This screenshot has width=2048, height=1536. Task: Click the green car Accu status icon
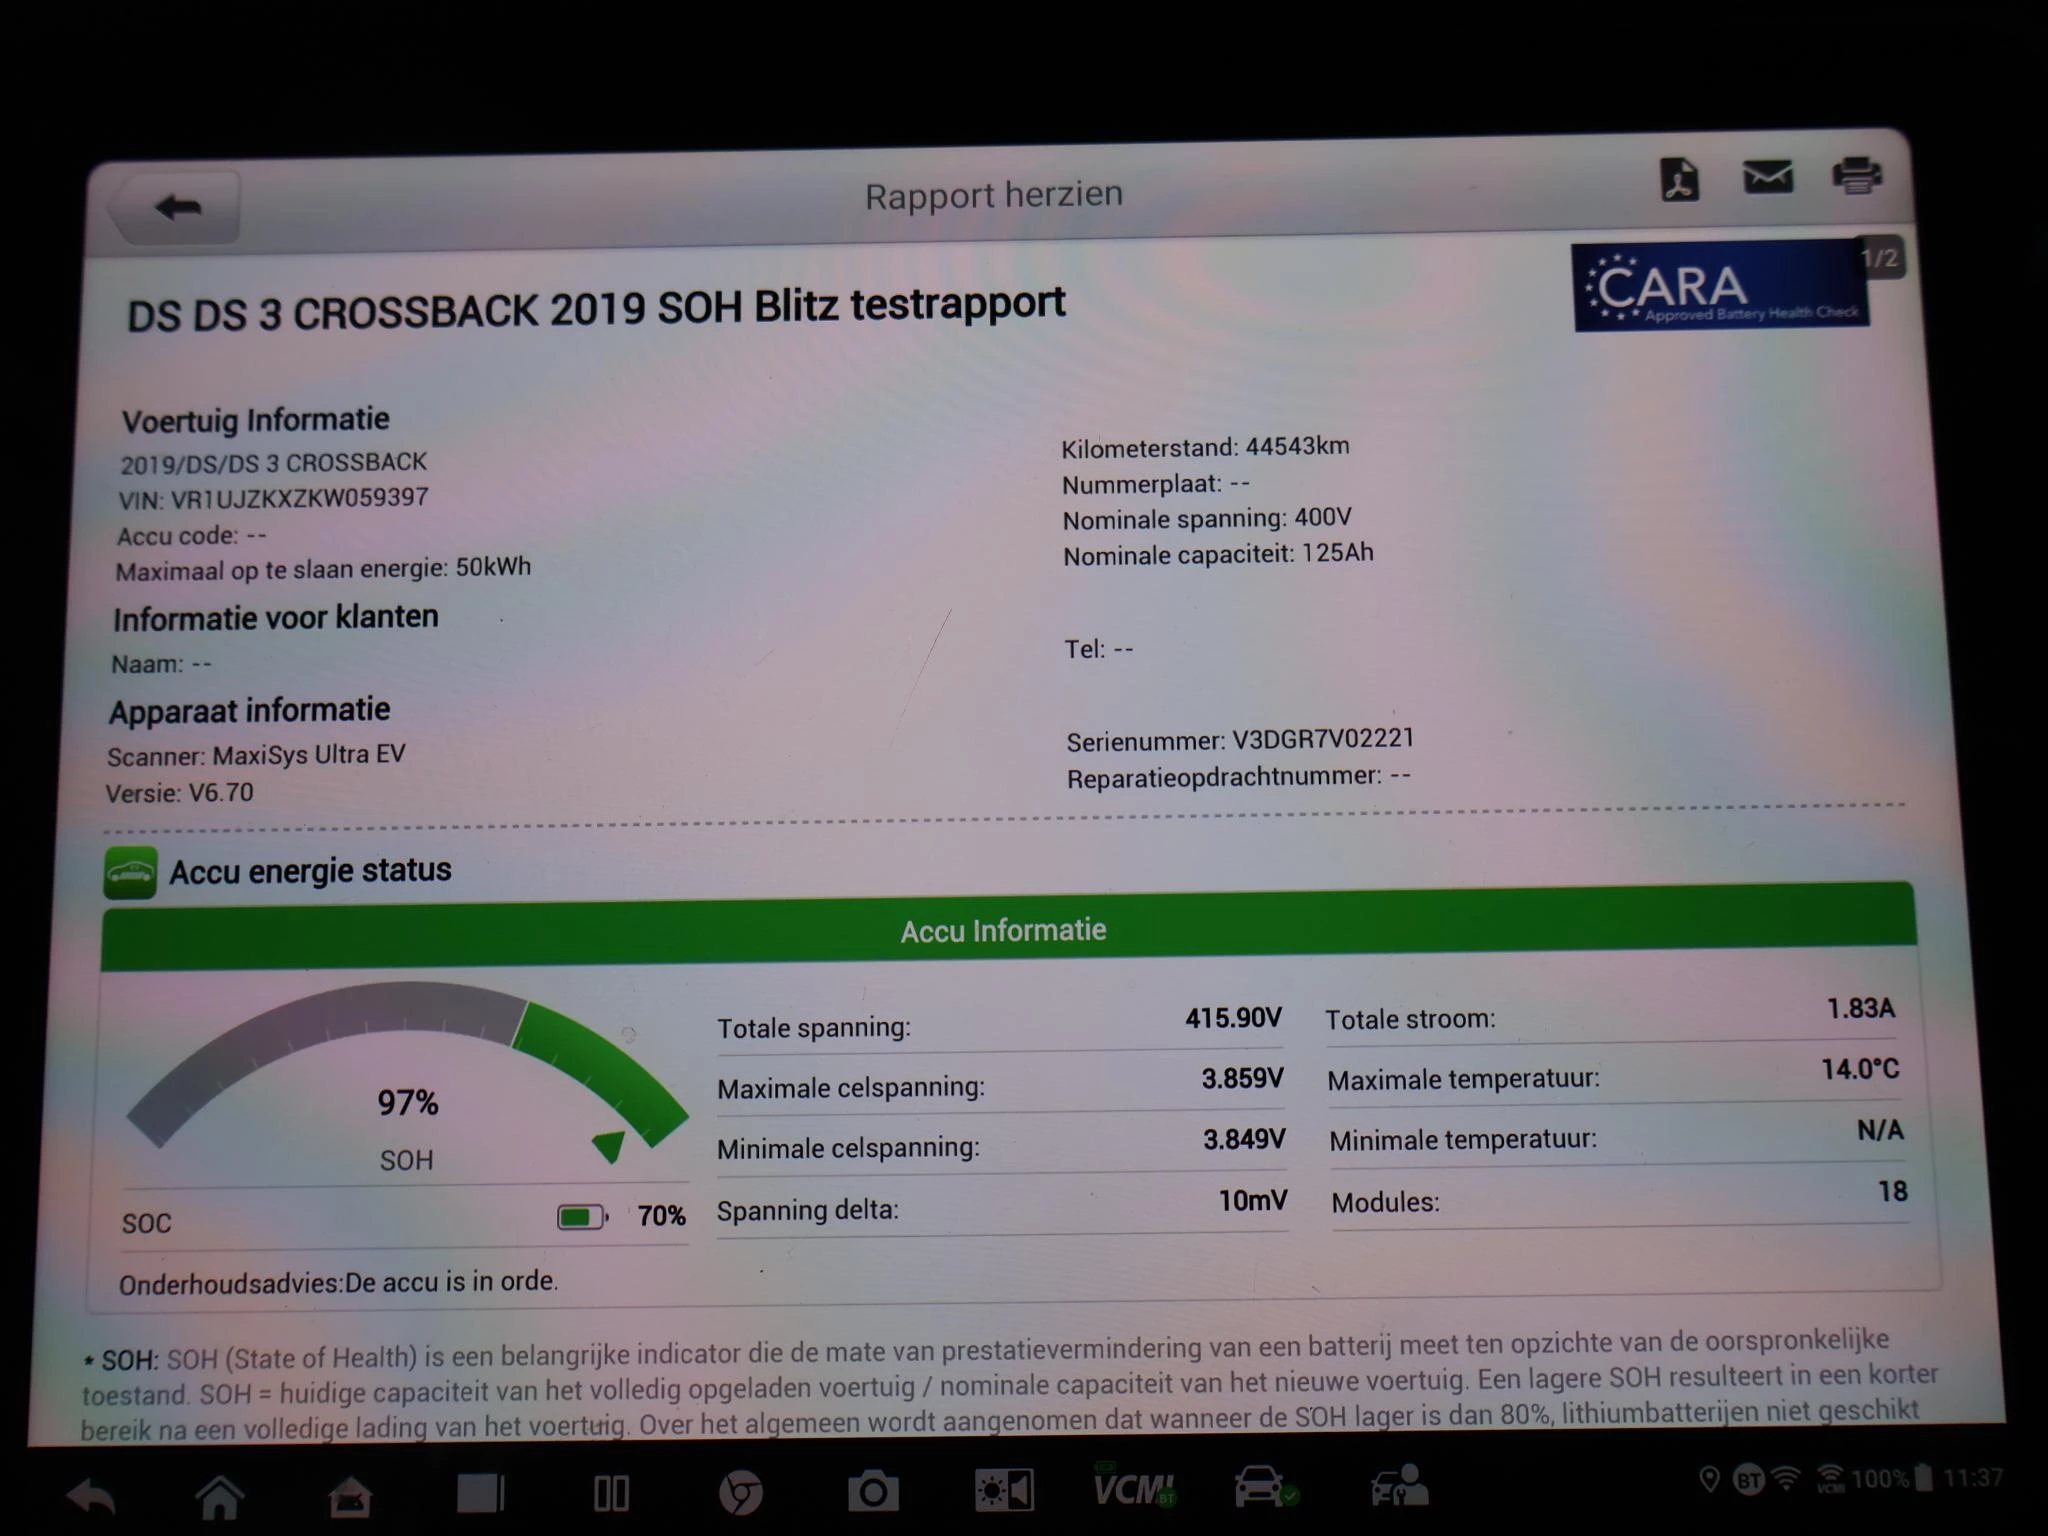131,872
